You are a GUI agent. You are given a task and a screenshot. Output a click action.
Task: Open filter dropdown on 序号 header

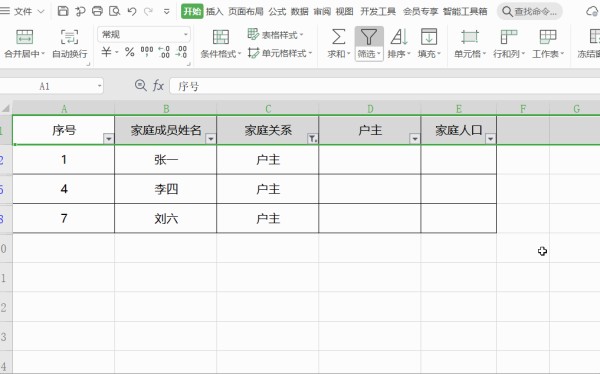[x=109, y=139]
